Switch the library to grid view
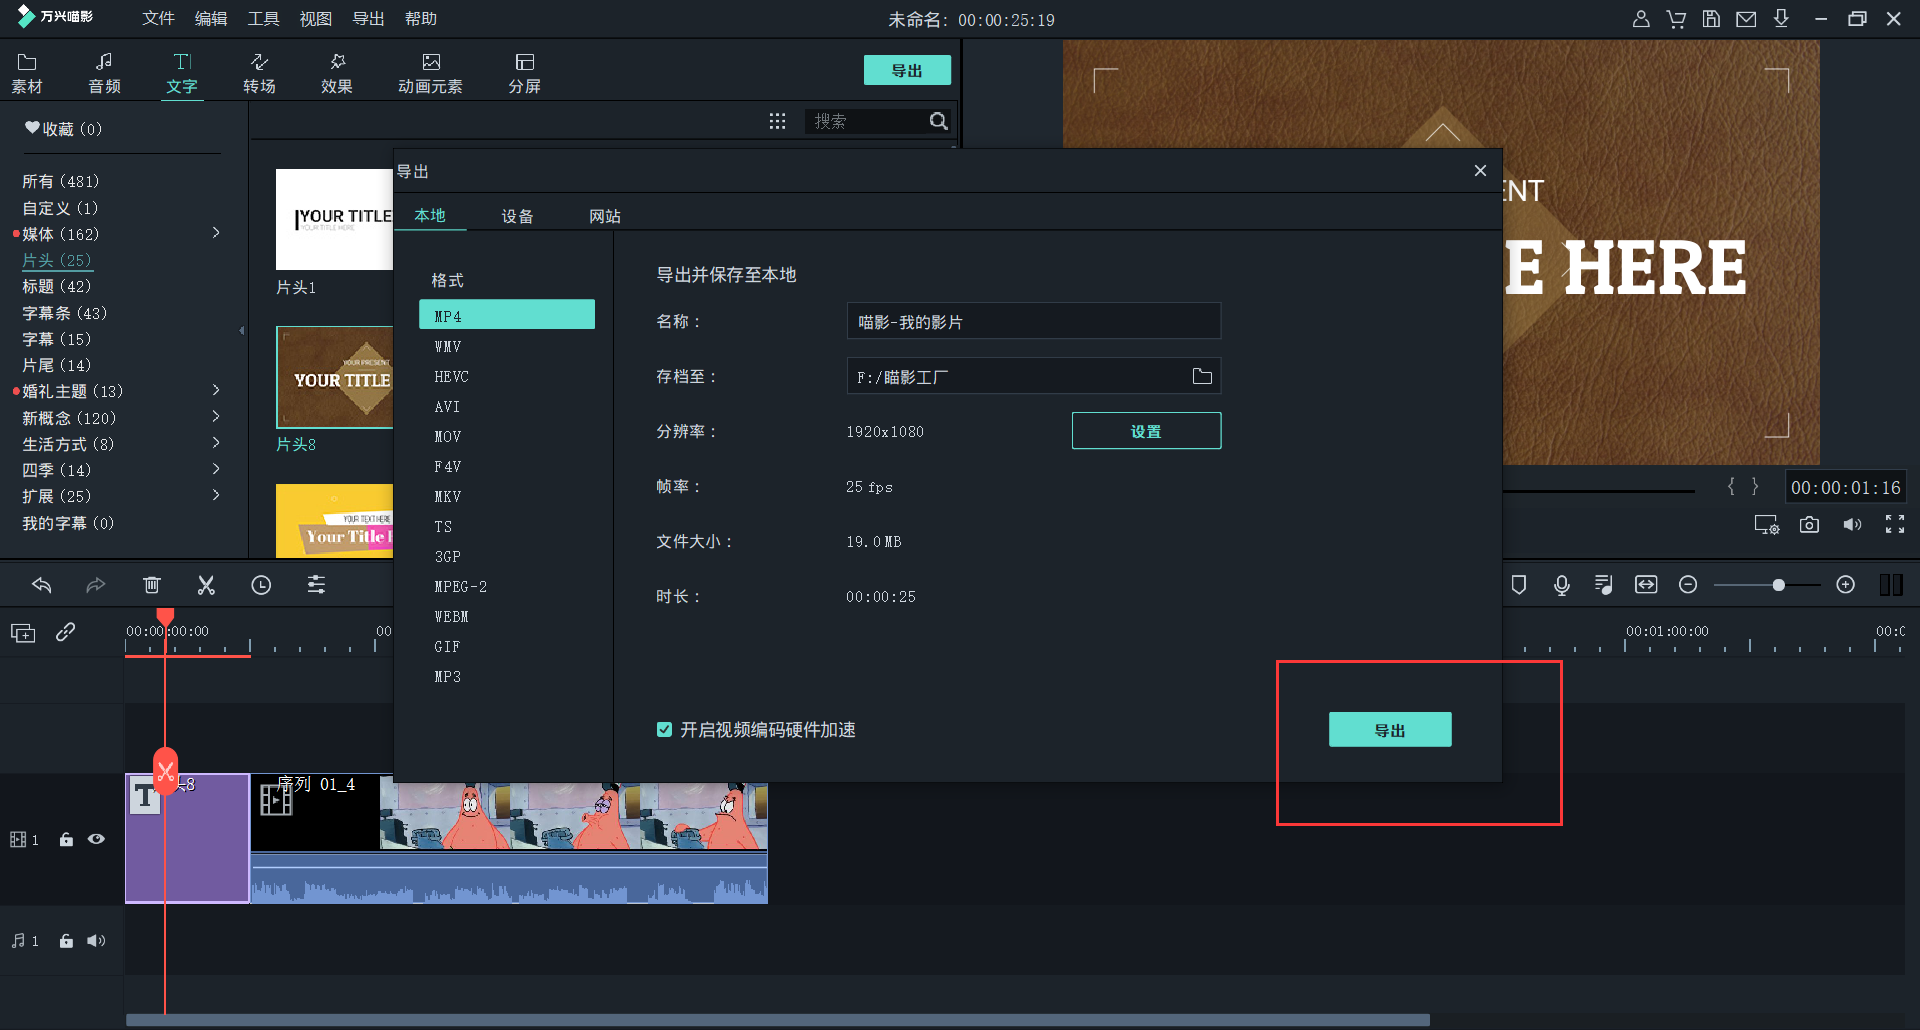The width and height of the screenshot is (1920, 1030). point(777,121)
